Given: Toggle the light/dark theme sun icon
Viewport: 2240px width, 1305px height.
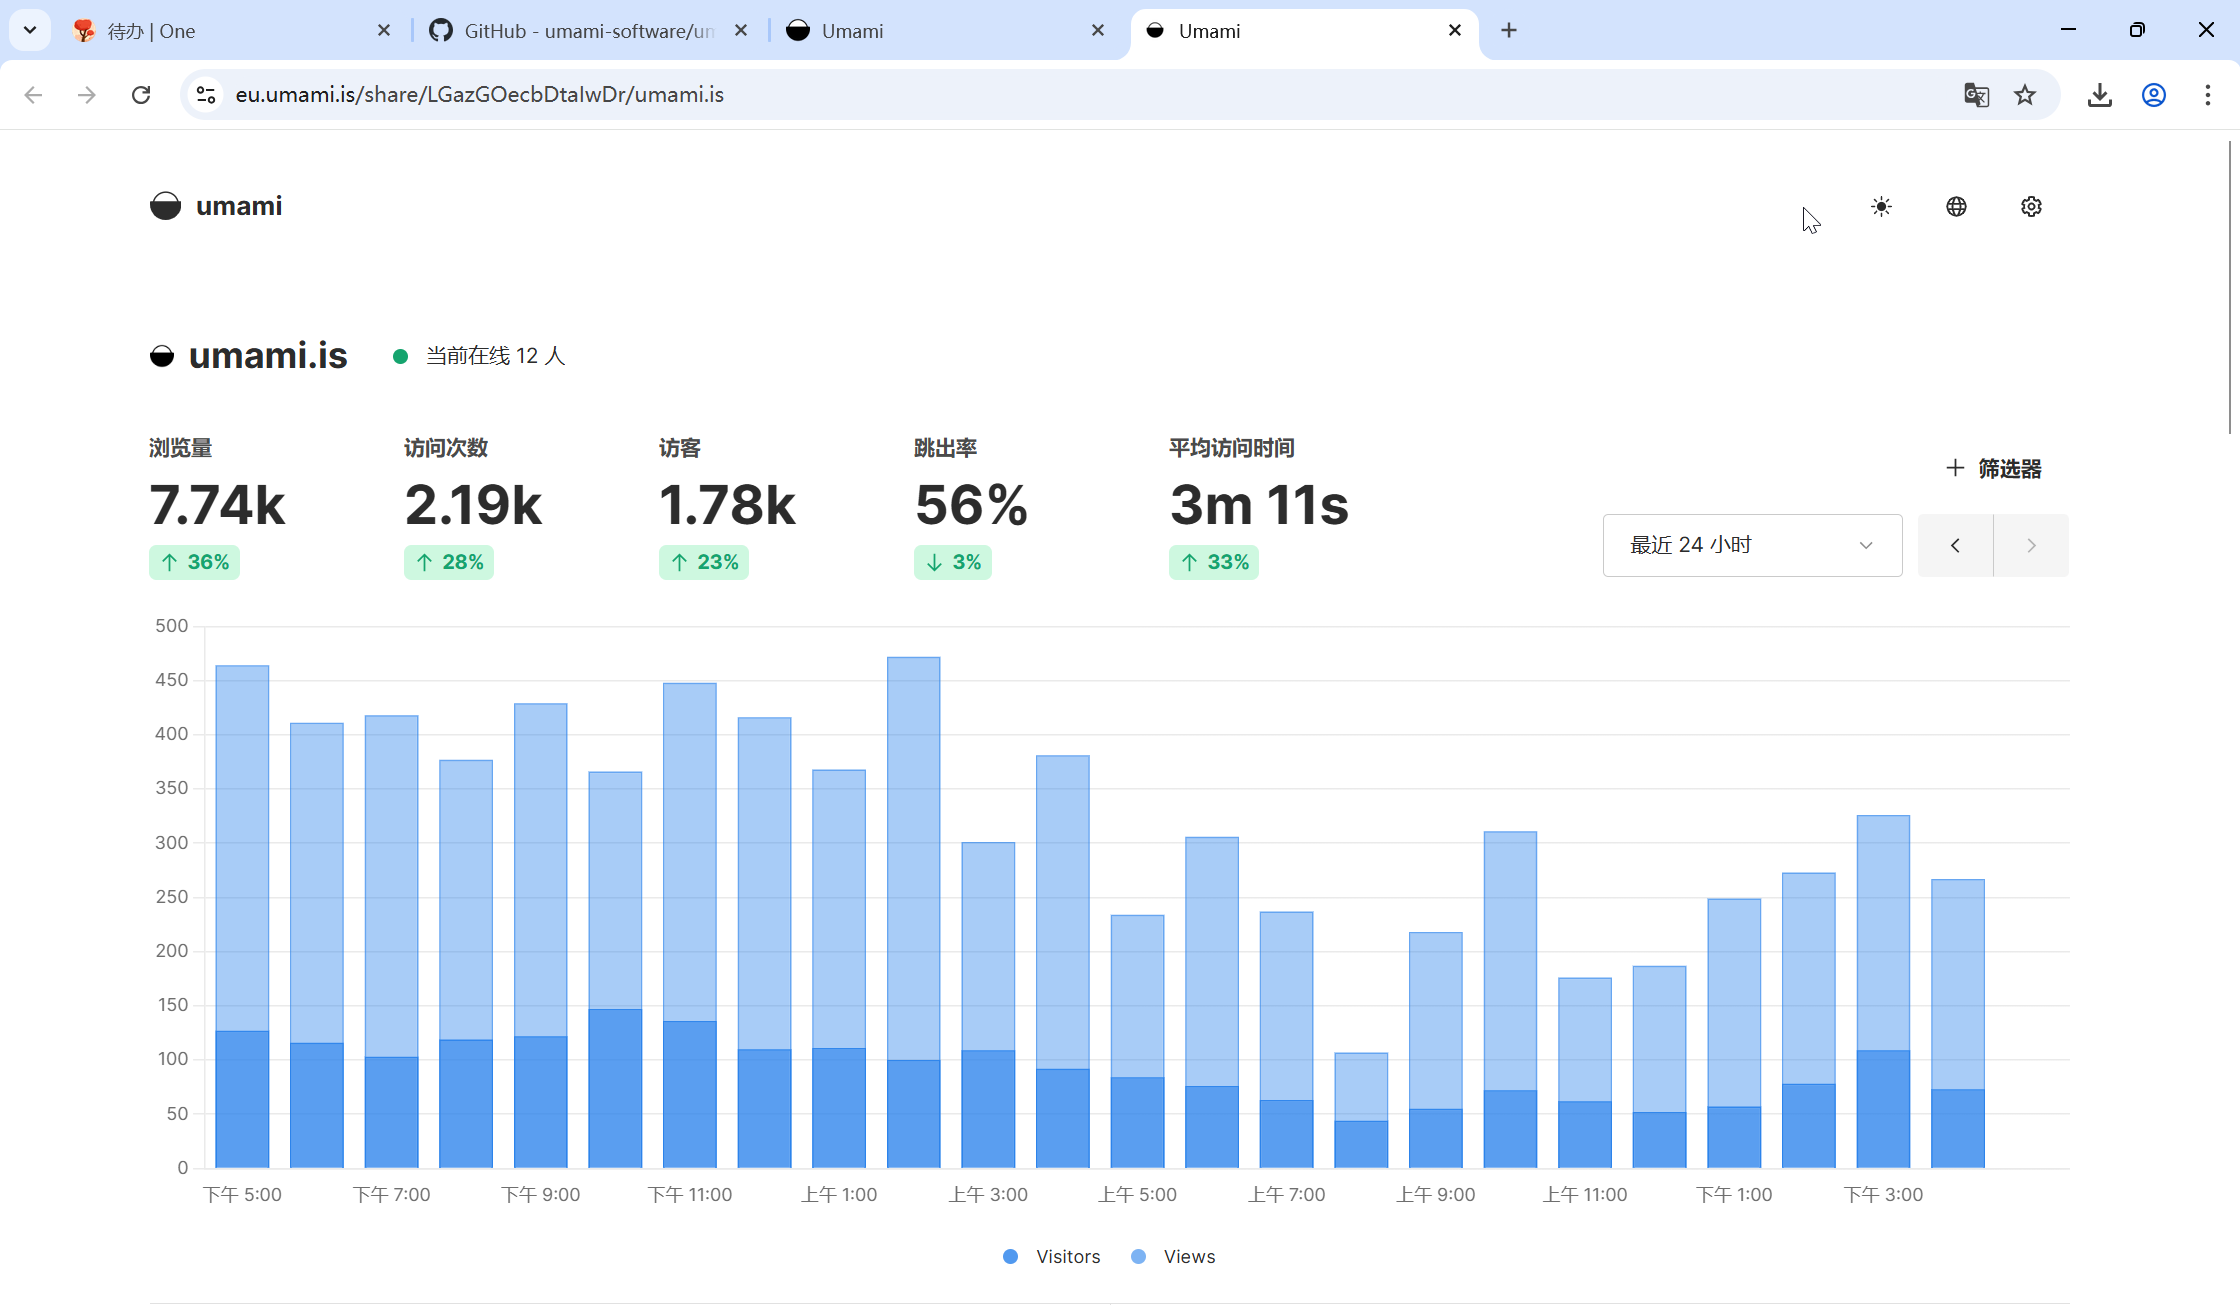Looking at the screenshot, I should 1881,206.
